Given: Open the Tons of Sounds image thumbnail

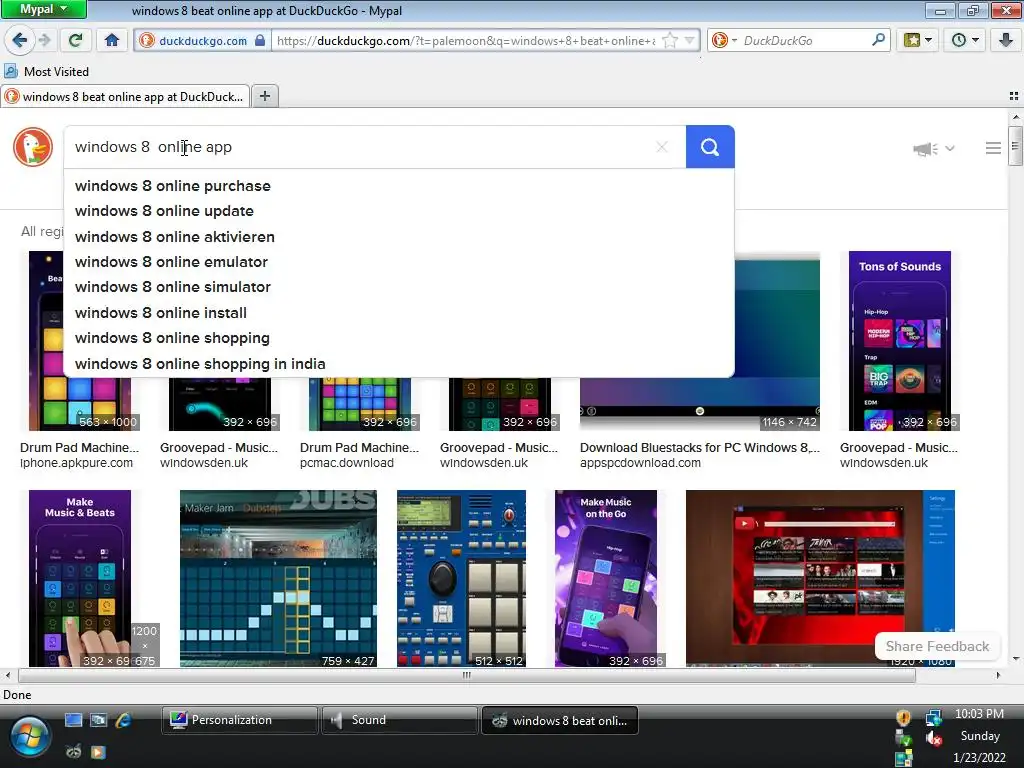Looking at the screenshot, I should tap(900, 340).
